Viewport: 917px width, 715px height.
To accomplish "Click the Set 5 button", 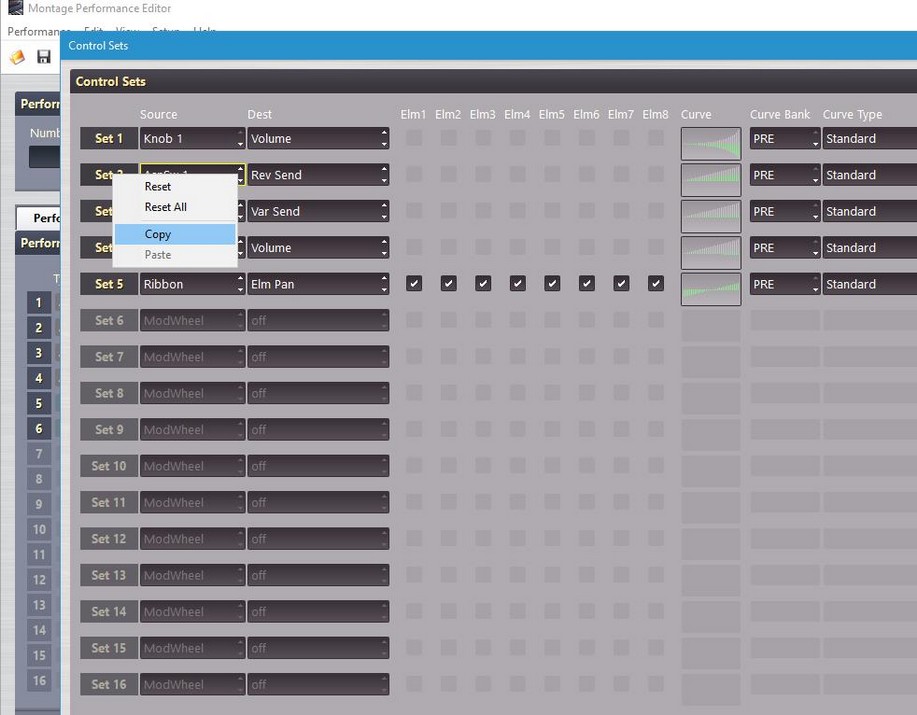I will point(109,284).
